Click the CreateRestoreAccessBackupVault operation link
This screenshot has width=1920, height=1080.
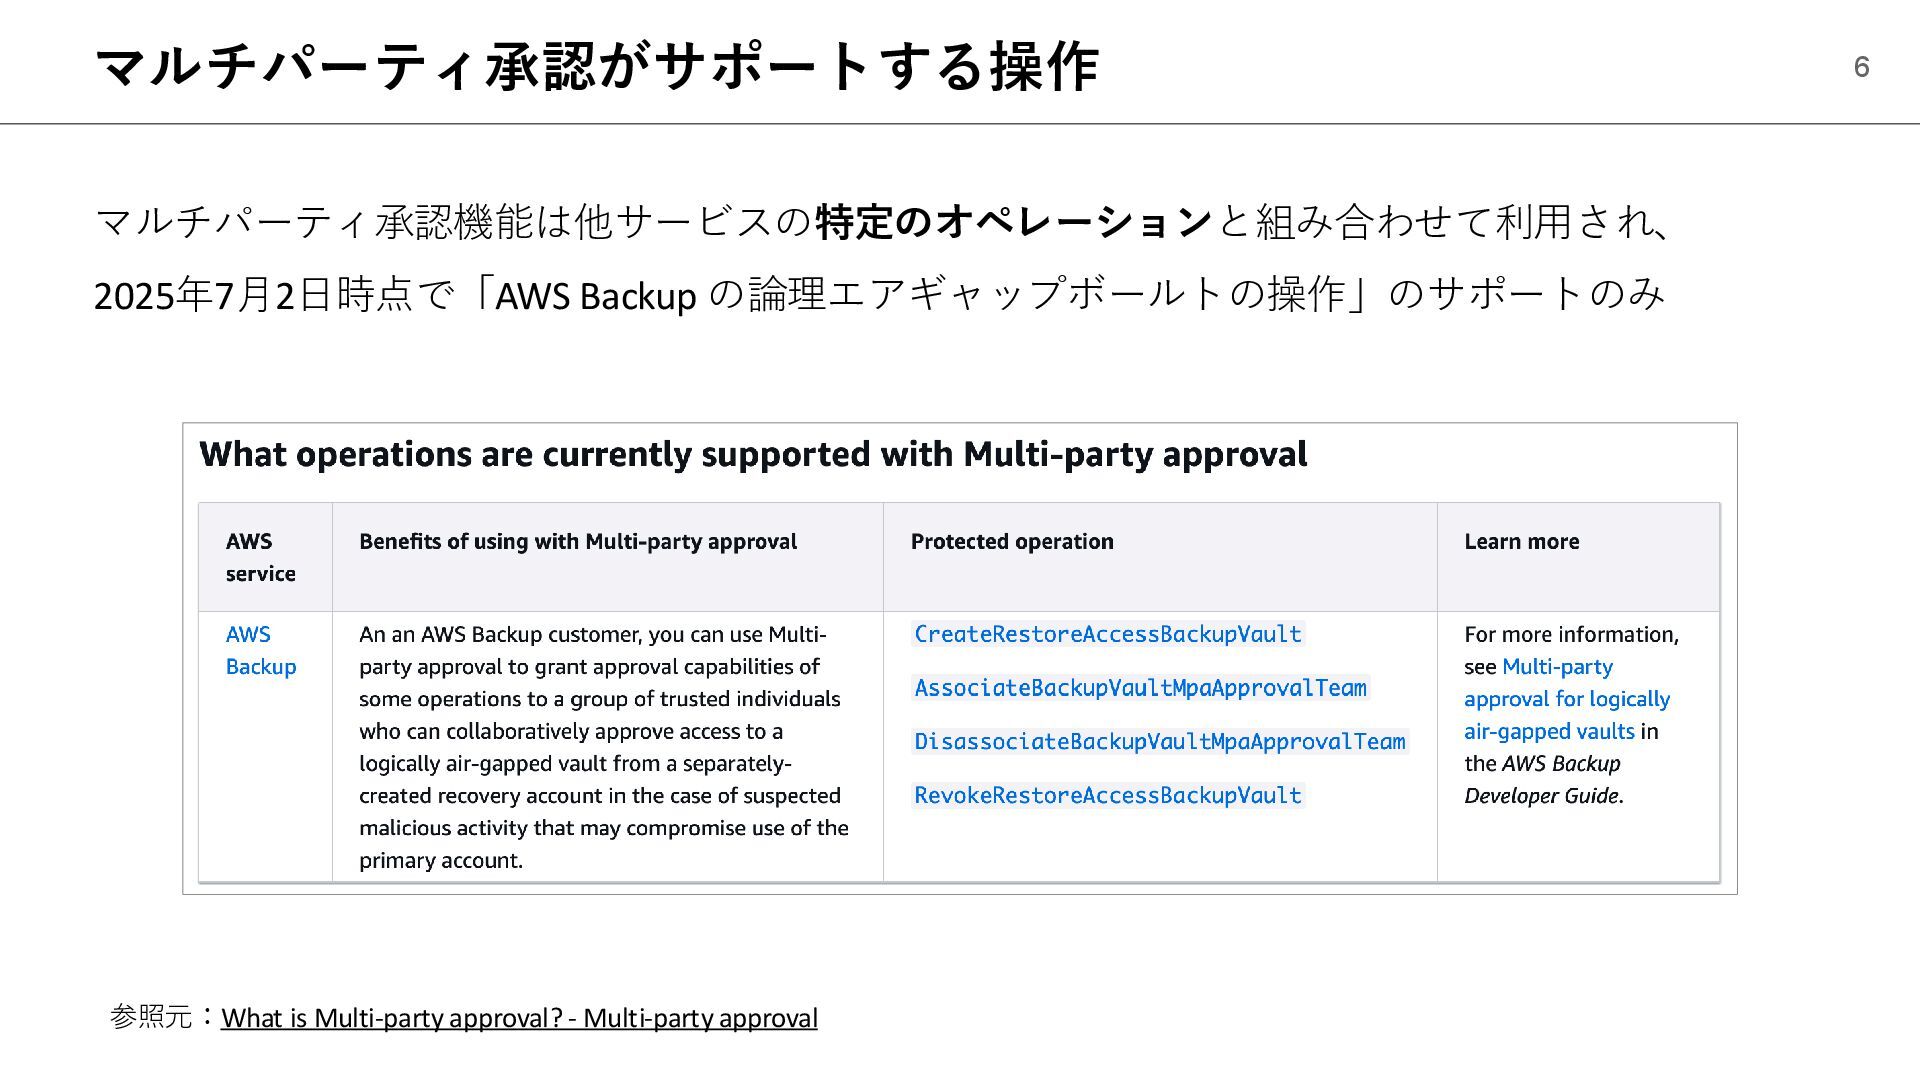point(1108,634)
